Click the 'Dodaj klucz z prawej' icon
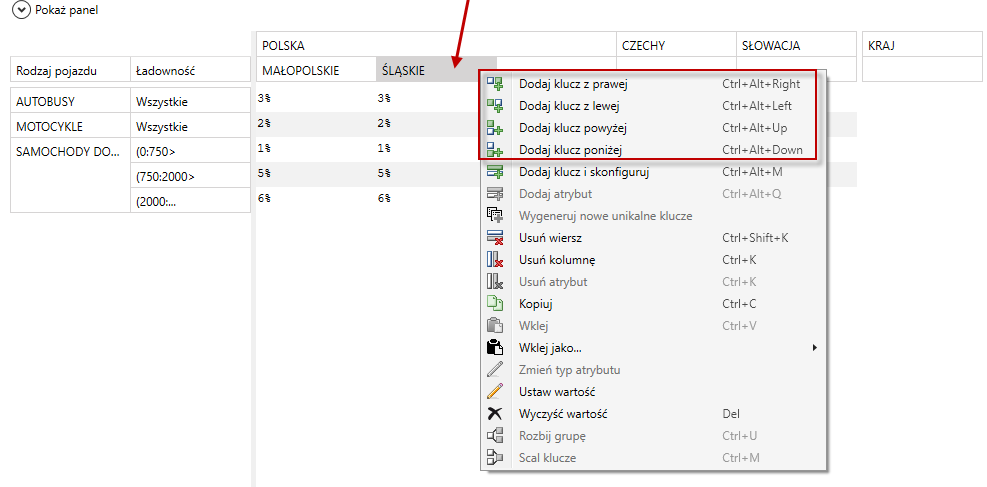987x487 pixels. 495,84
